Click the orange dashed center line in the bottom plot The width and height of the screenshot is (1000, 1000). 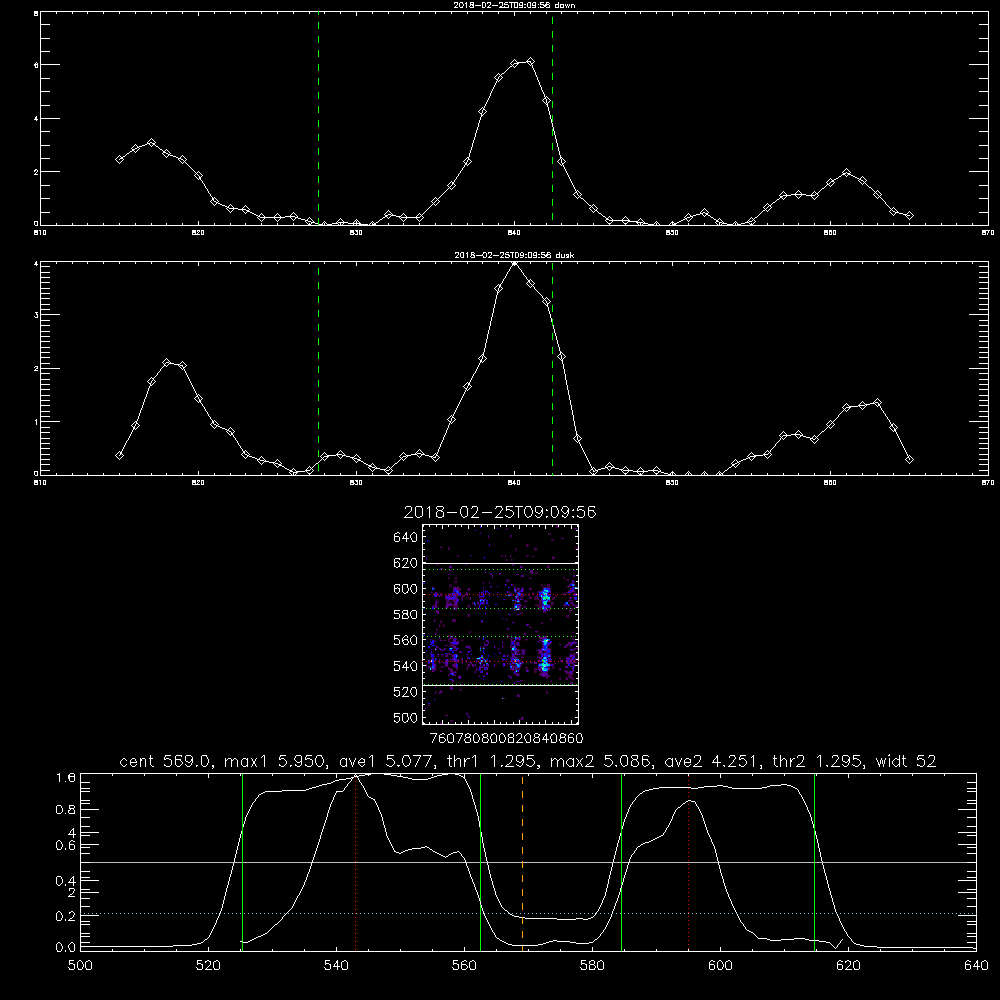click(x=522, y=861)
